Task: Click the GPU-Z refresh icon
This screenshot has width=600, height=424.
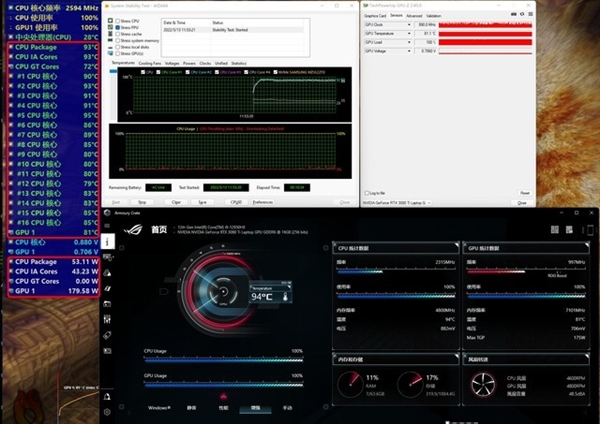Action: tap(522, 14)
